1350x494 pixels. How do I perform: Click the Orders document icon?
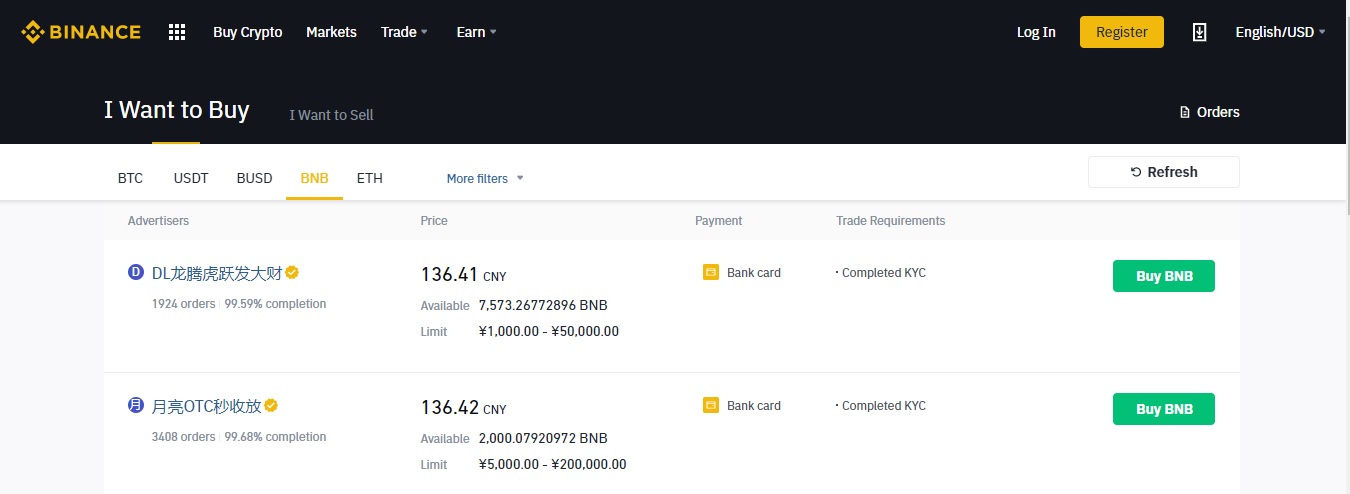(1185, 112)
